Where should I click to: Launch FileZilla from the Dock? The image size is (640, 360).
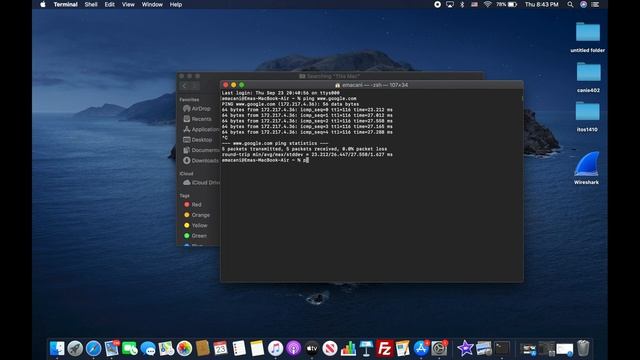tap(384, 348)
